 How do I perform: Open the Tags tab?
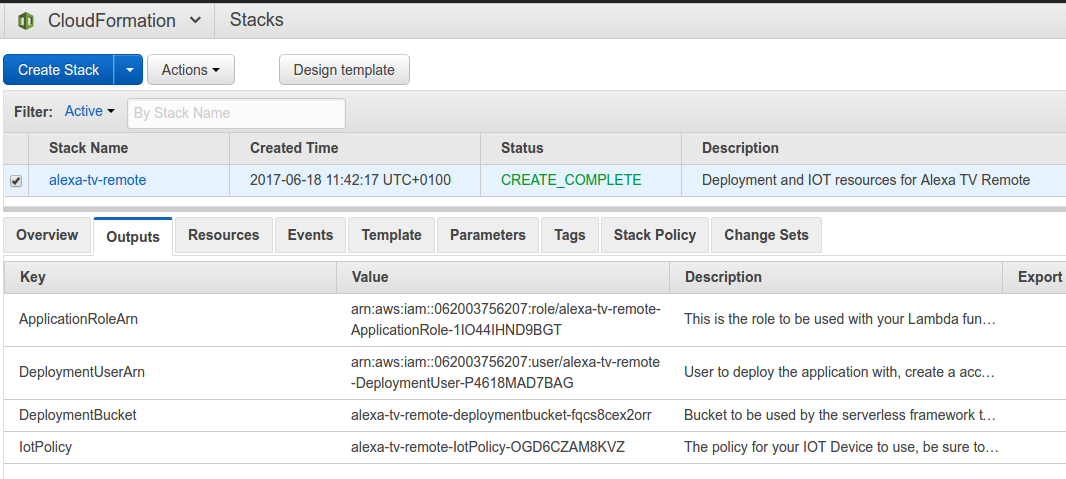[570, 235]
